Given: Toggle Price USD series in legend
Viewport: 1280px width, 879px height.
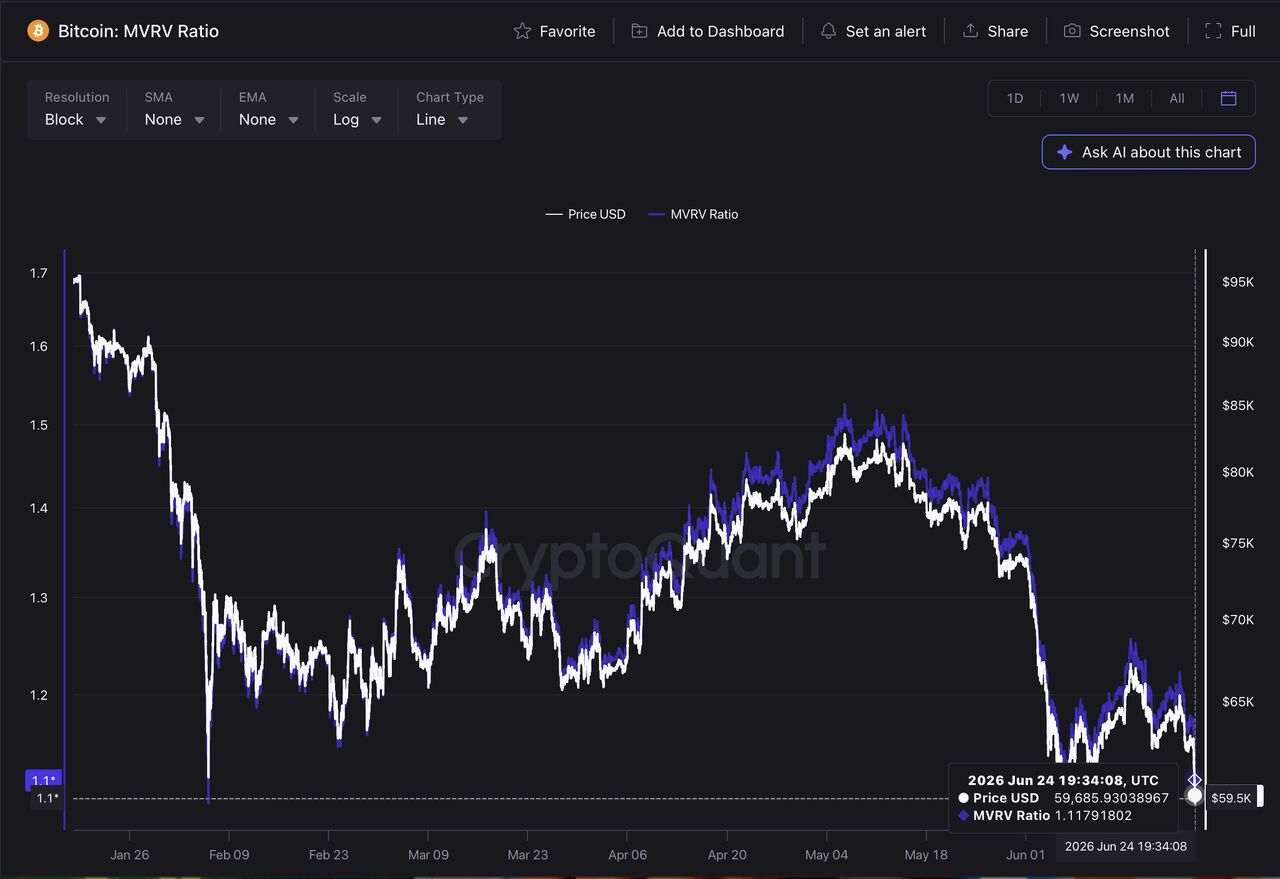Looking at the screenshot, I should point(586,214).
